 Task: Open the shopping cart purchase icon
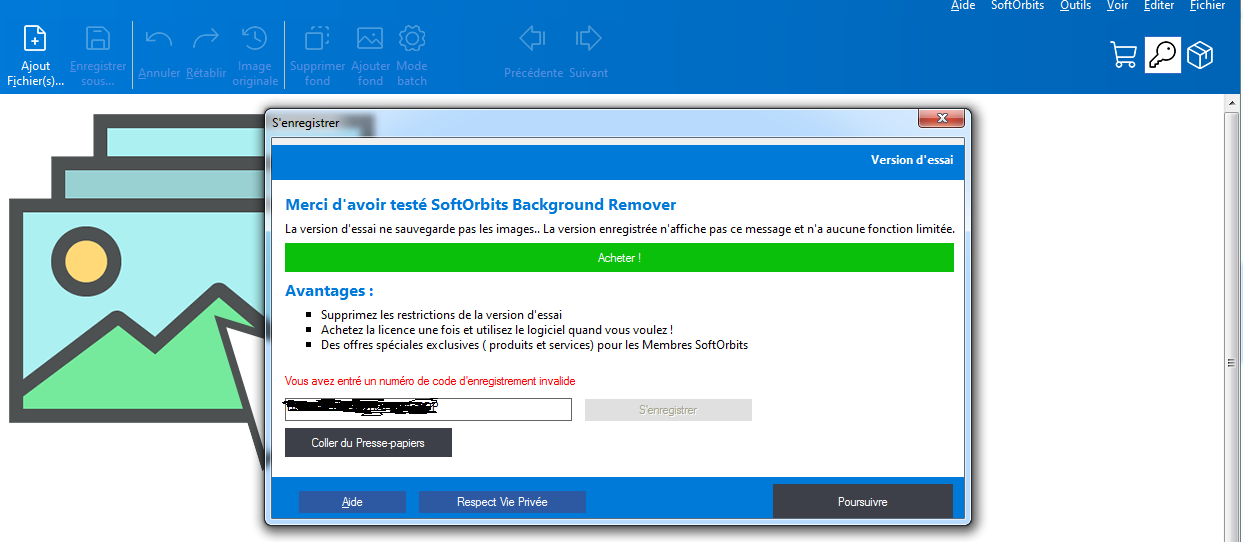click(1124, 55)
